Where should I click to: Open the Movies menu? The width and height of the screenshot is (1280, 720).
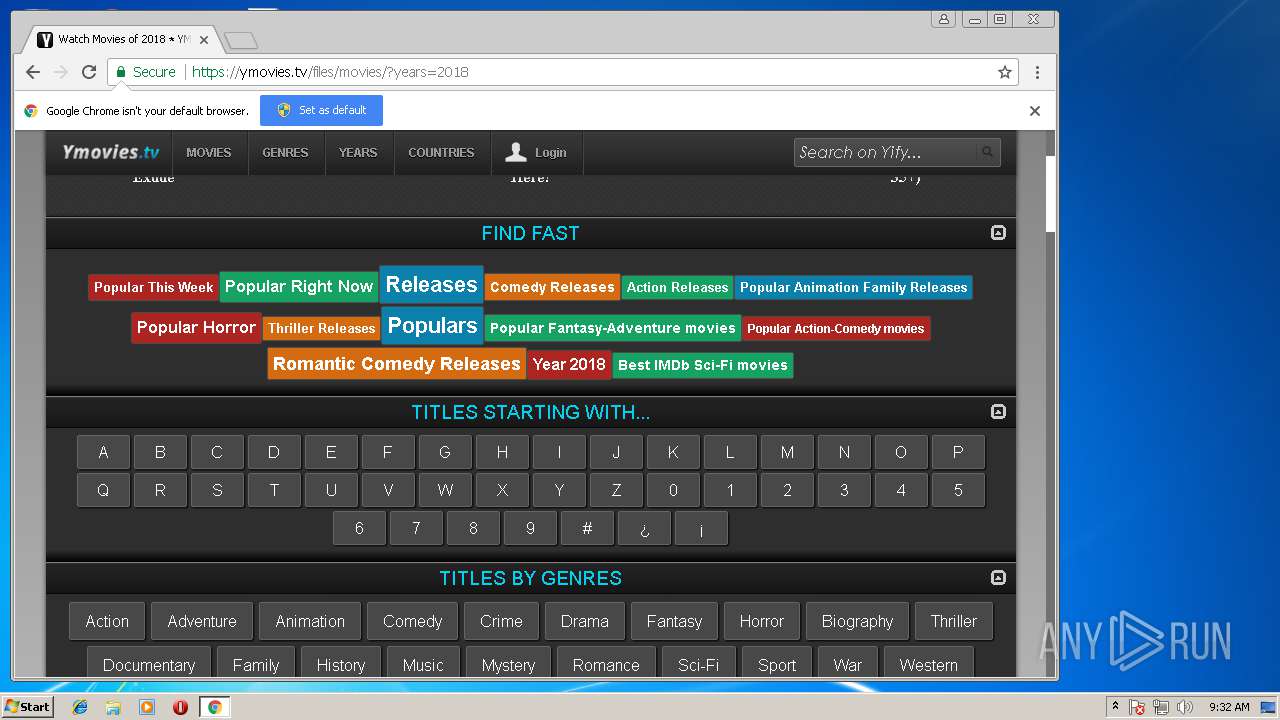tap(209, 152)
